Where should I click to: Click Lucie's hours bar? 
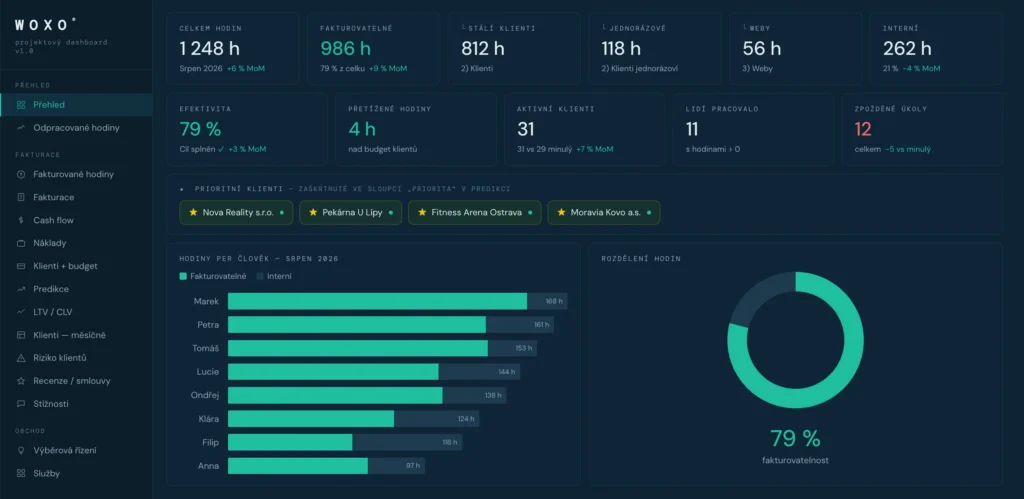click(x=374, y=372)
